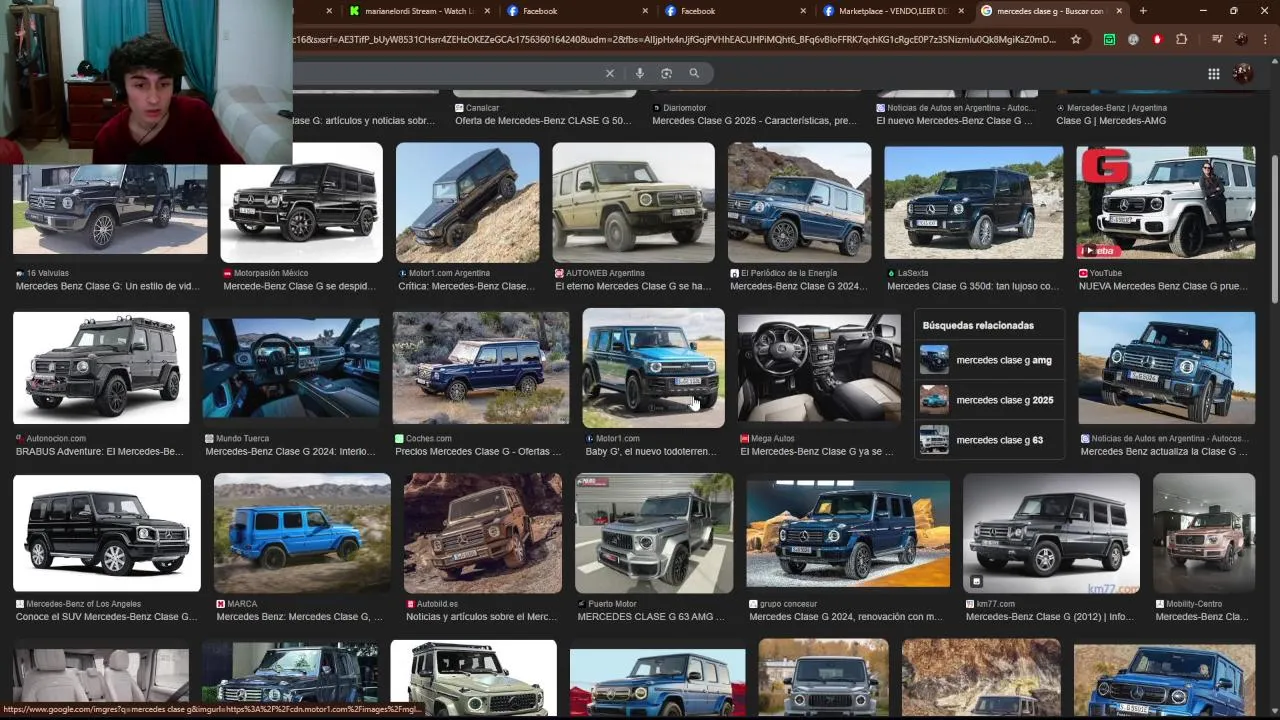Switch to the first Facebook tab

coord(575,11)
